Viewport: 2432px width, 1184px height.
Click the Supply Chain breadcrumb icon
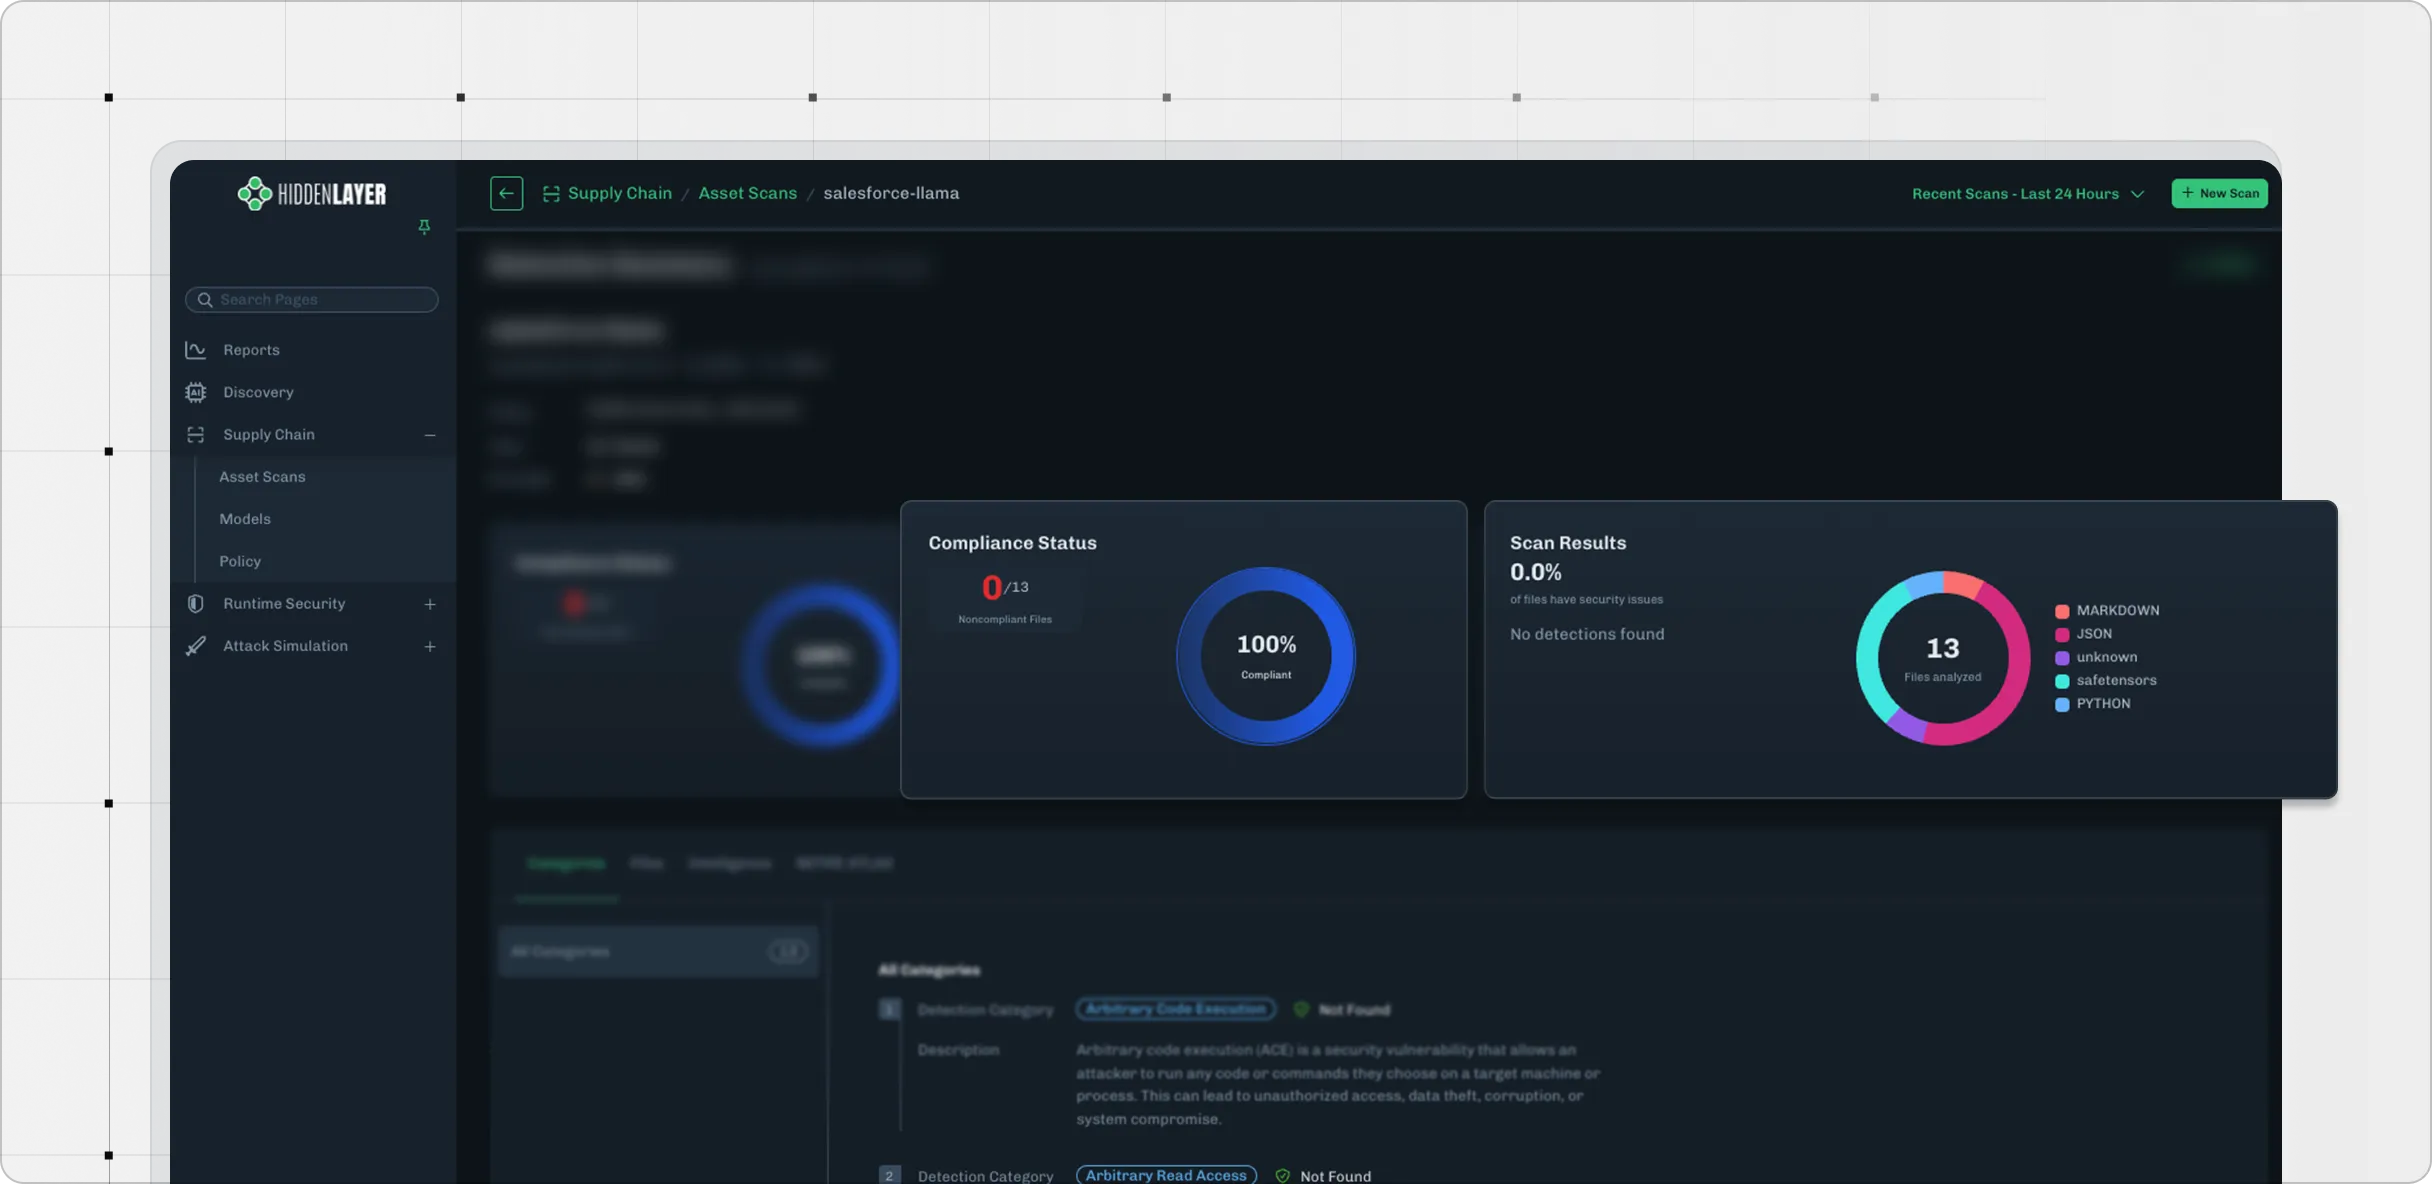pyautogui.click(x=551, y=193)
